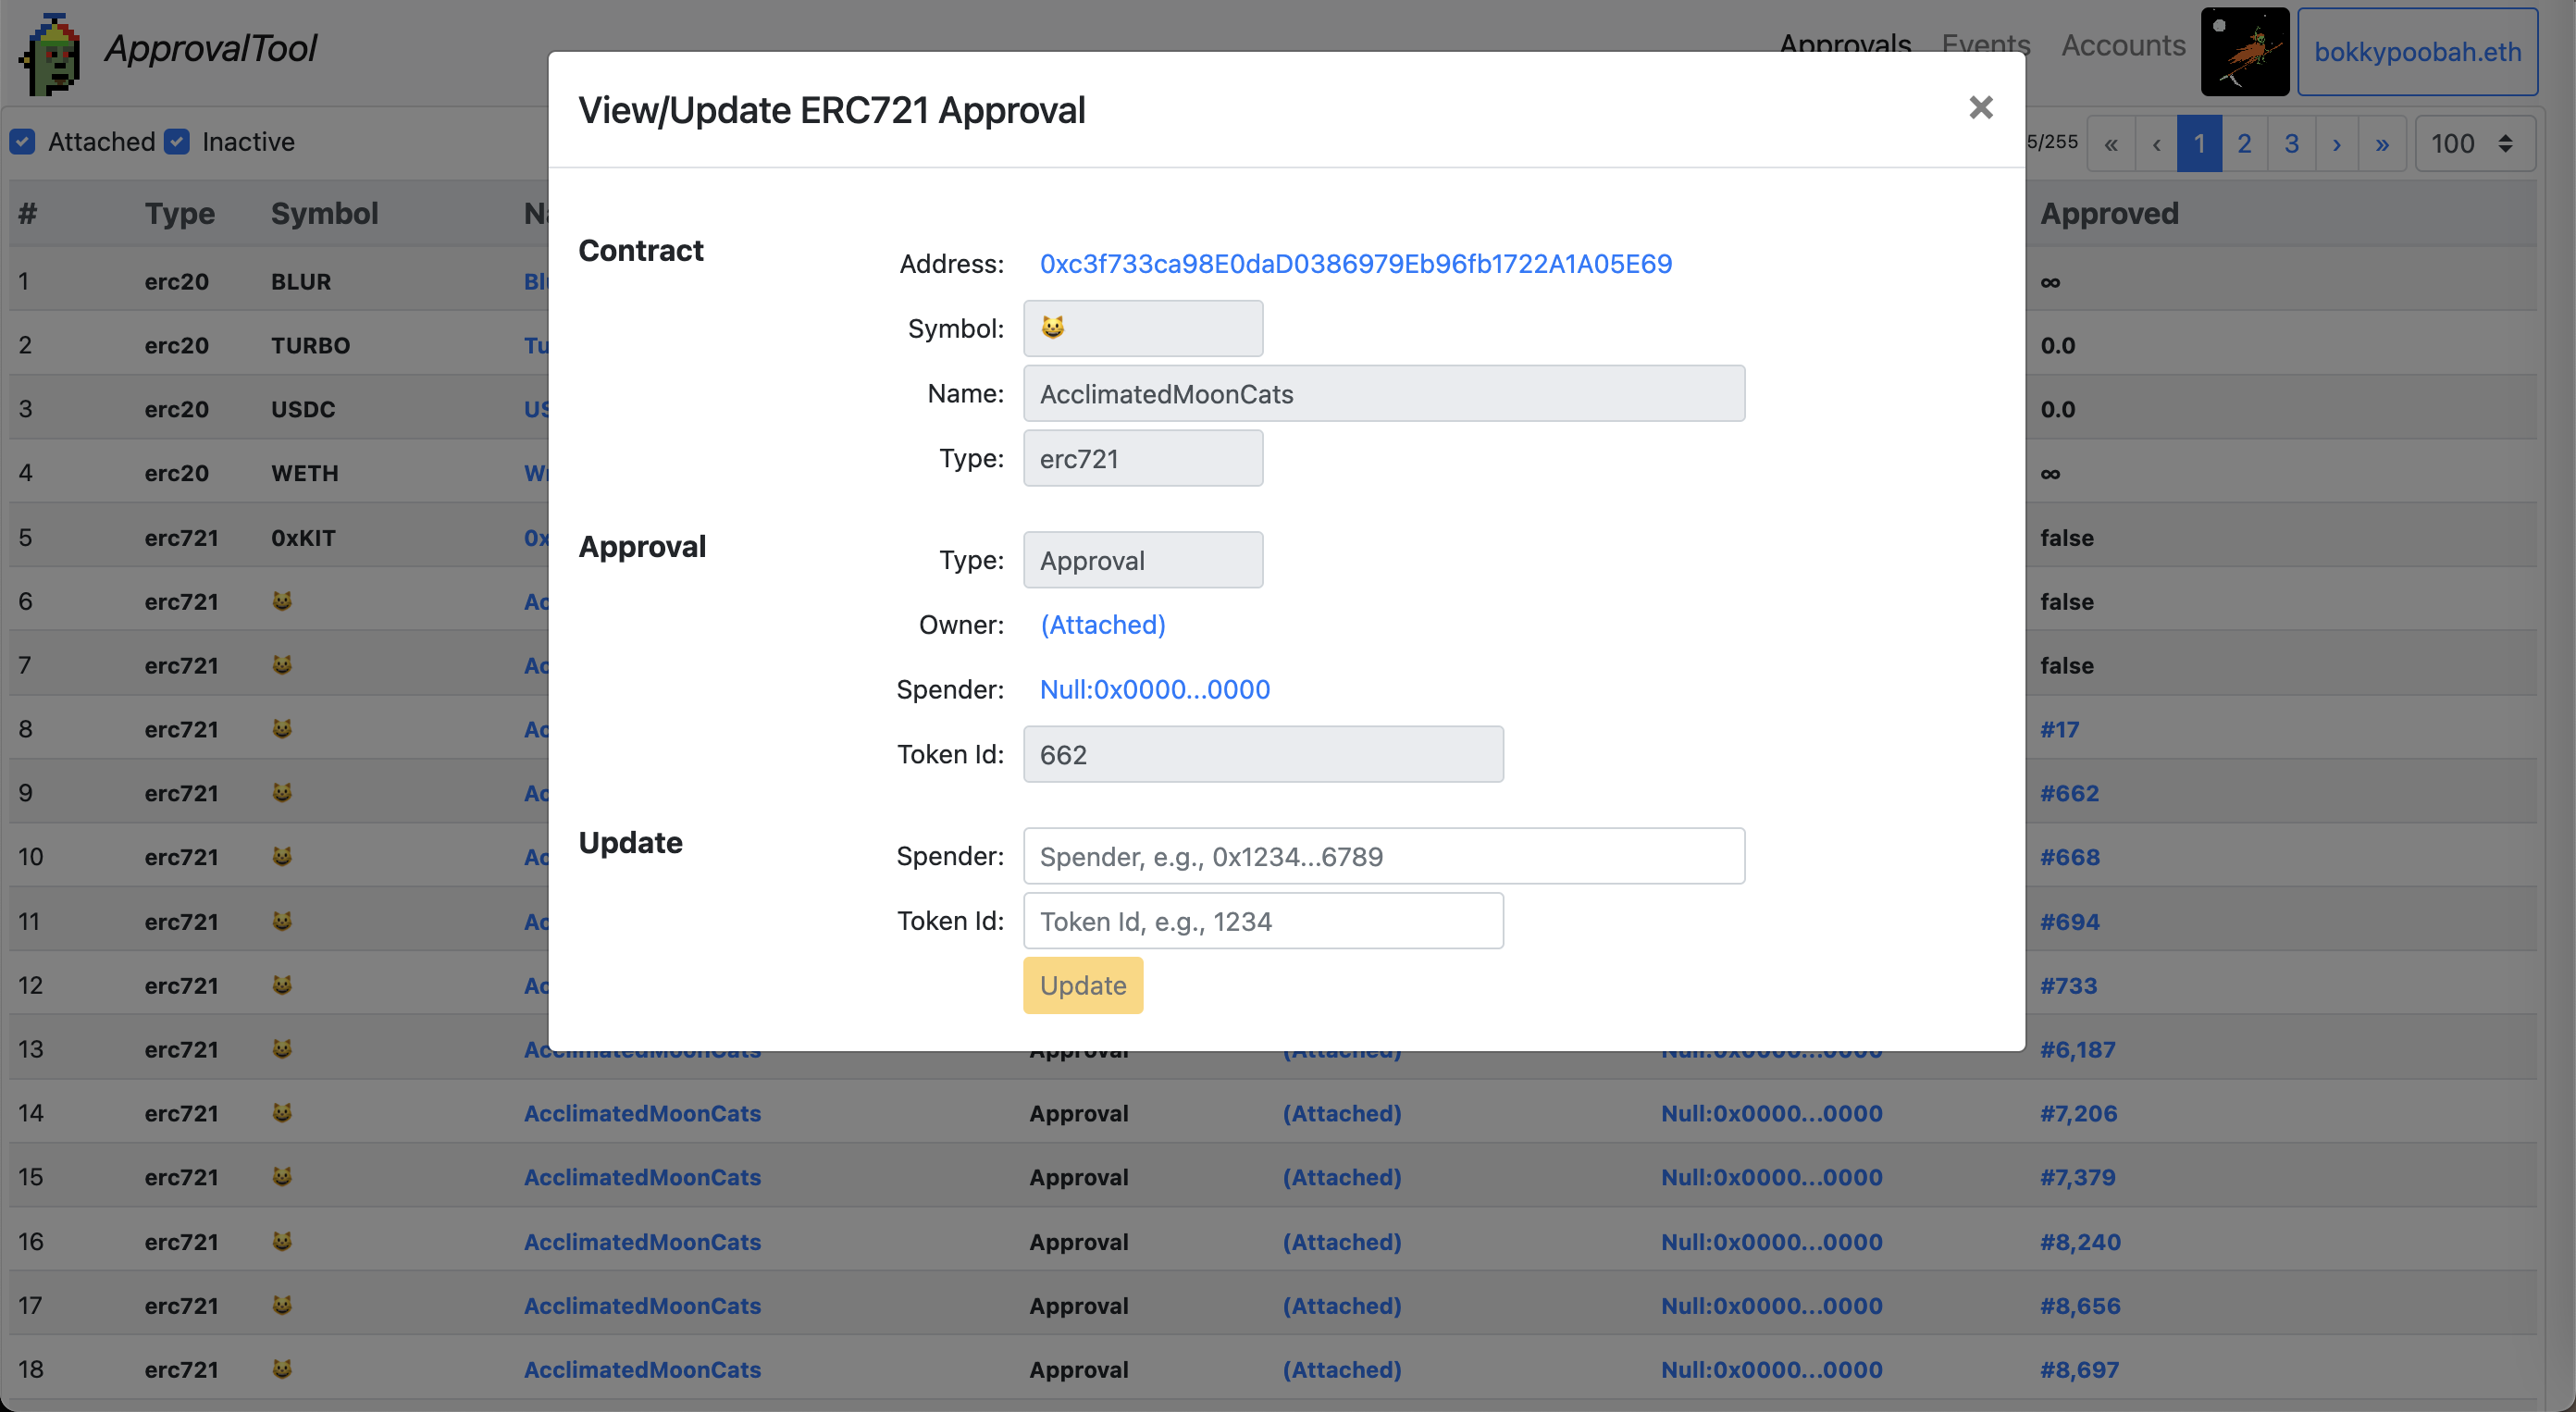Click the yellow Update button

[1082, 985]
